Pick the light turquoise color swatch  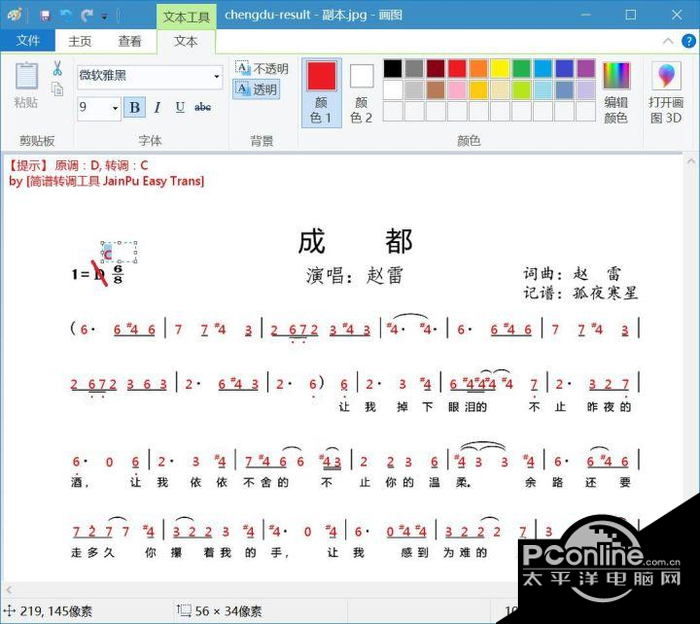coord(543,90)
